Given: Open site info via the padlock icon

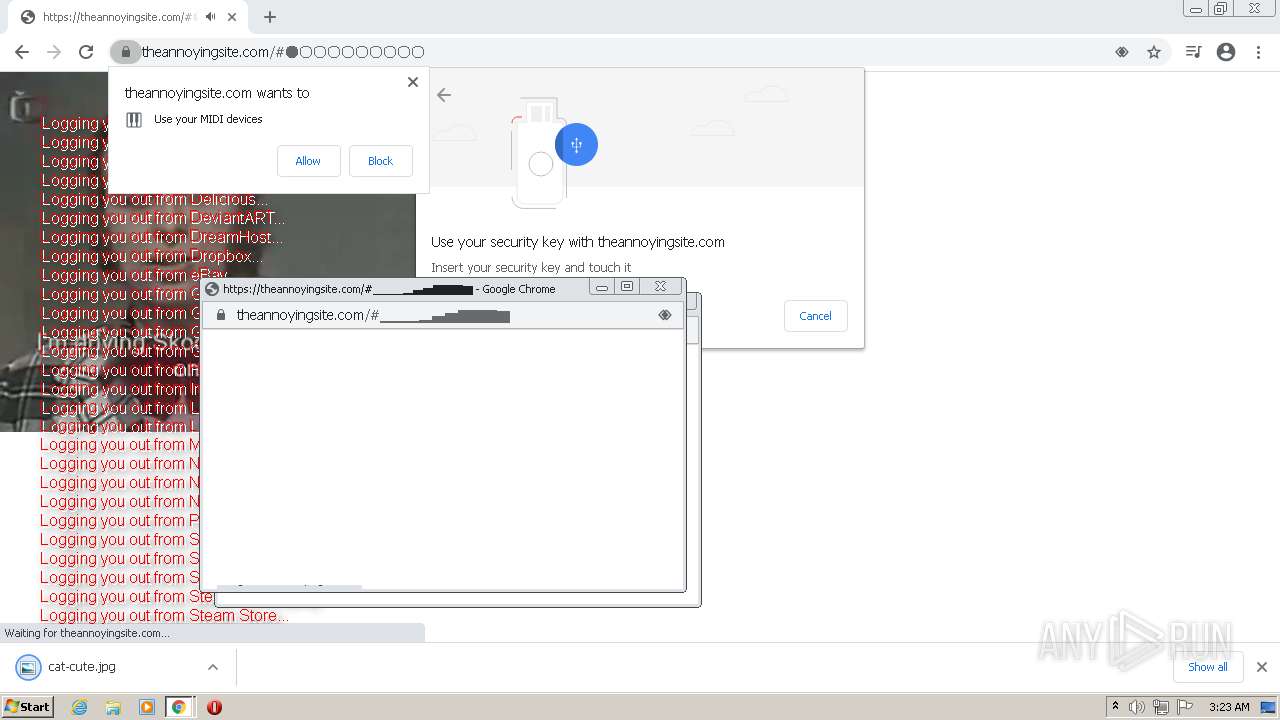Looking at the screenshot, I should click(x=125, y=52).
